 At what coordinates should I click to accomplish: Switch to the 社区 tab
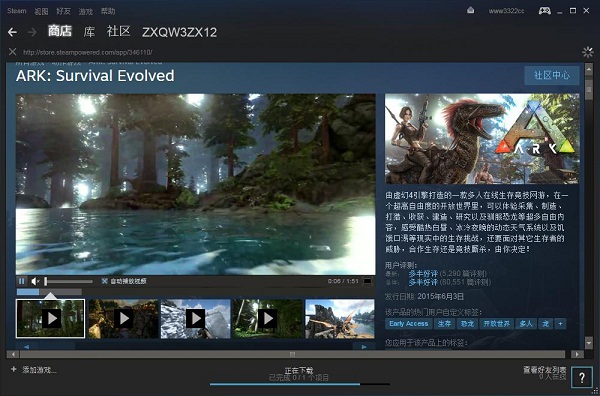(119, 31)
